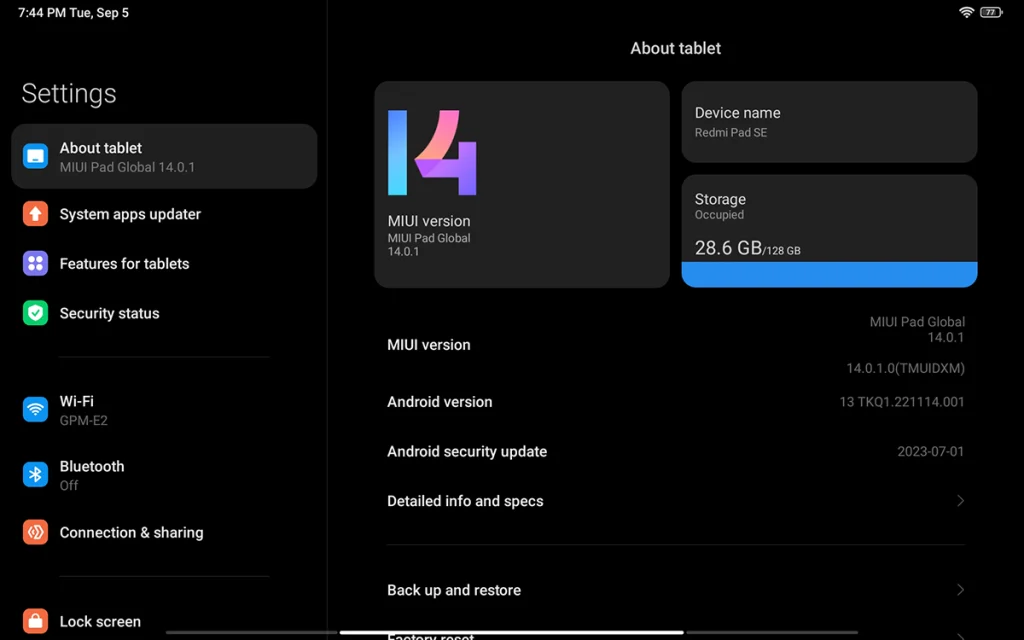Tap the About tablet icon in sidebar
The image size is (1024, 640).
click(35, 157)
